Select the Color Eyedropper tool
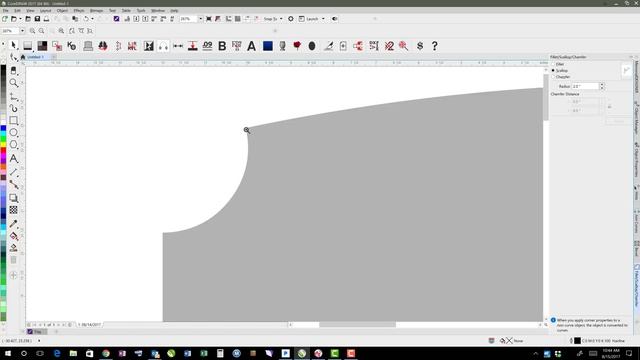Image resolution: width=640 pixels, height=360 pixels. pos(13,224)
